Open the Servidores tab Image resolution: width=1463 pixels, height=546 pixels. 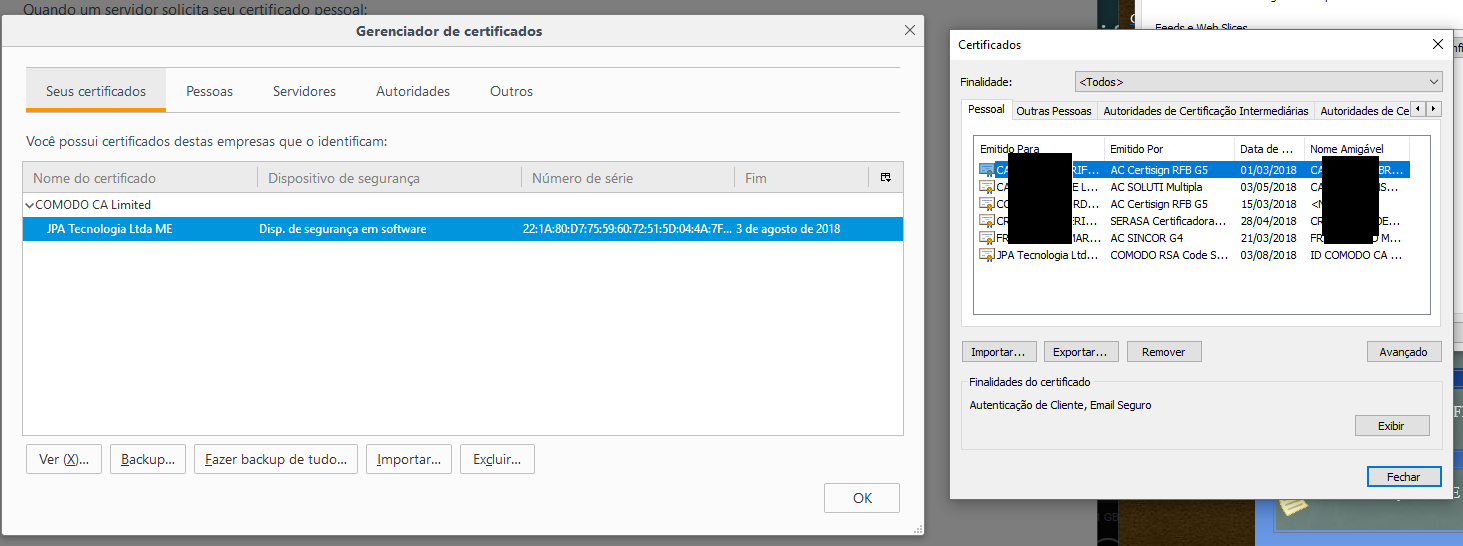click(x=304, y=91)
